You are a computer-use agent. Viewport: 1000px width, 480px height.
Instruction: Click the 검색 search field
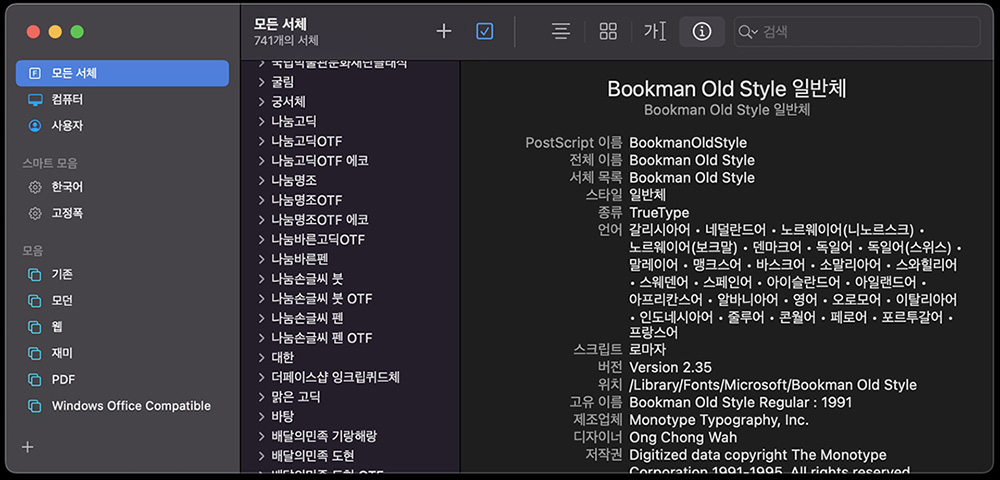click(x=857, y=31)
